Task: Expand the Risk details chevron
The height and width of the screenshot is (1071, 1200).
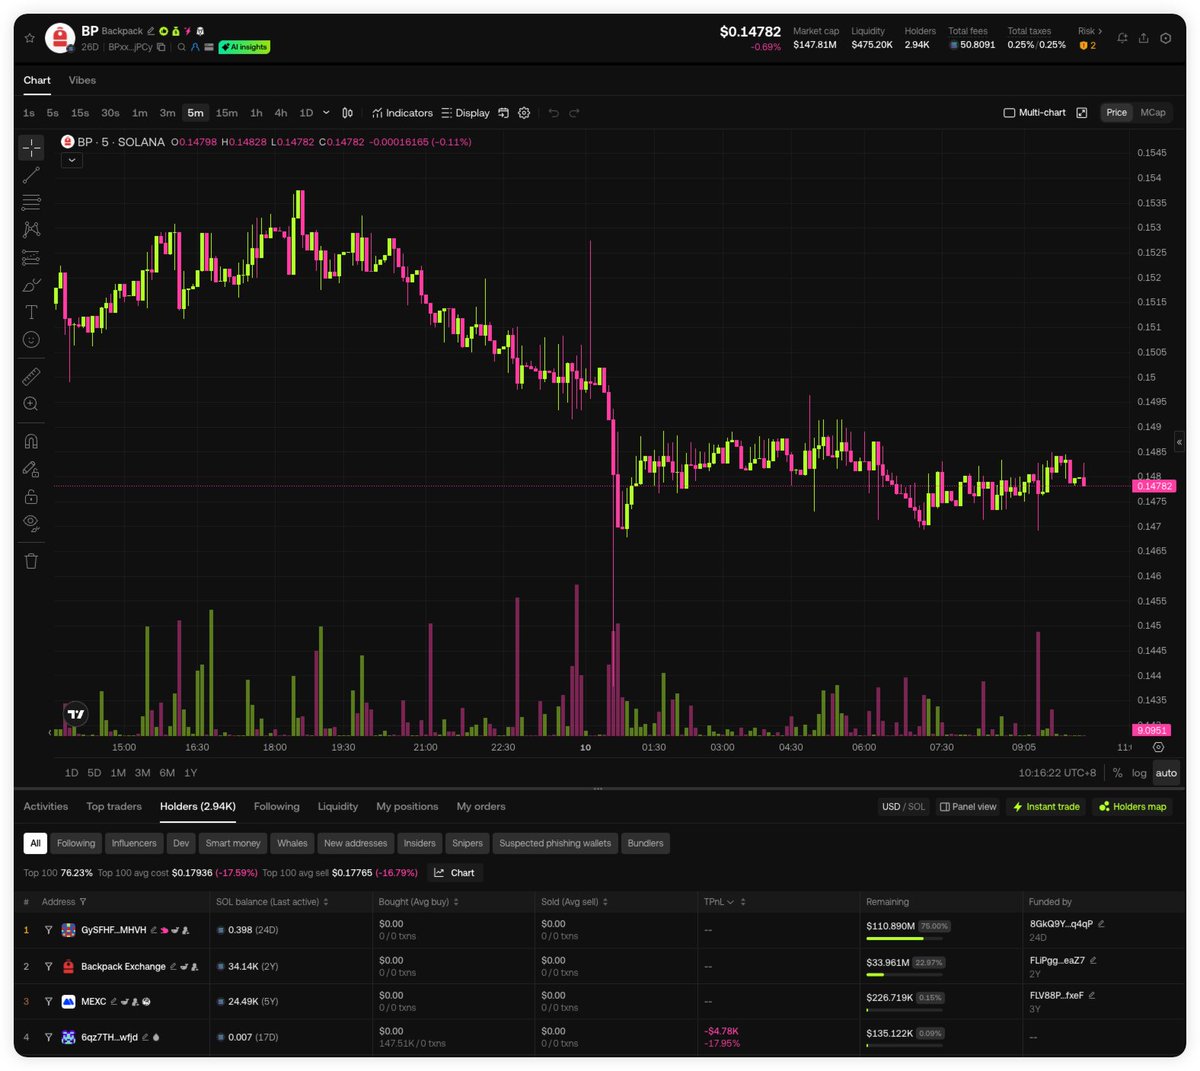Action: point(1099,31)
